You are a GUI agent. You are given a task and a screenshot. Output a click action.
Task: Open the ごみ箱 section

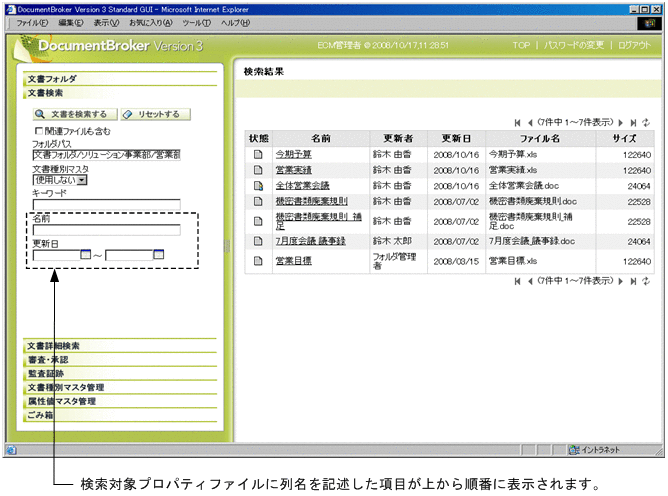click(41, 414)
